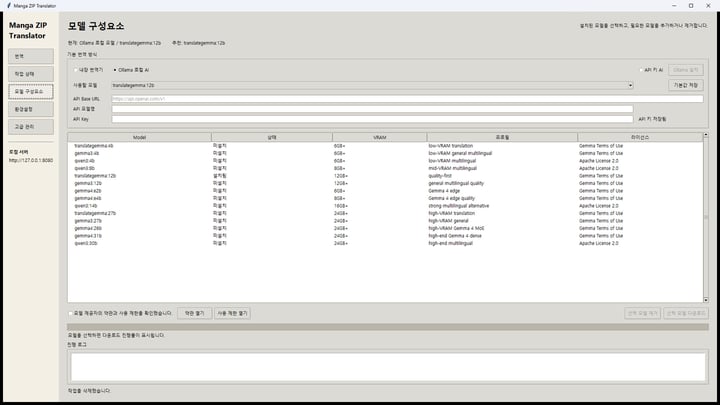Focus the API Base URL field
Viewport: 720px width, 405px height.
coord(407,99)
